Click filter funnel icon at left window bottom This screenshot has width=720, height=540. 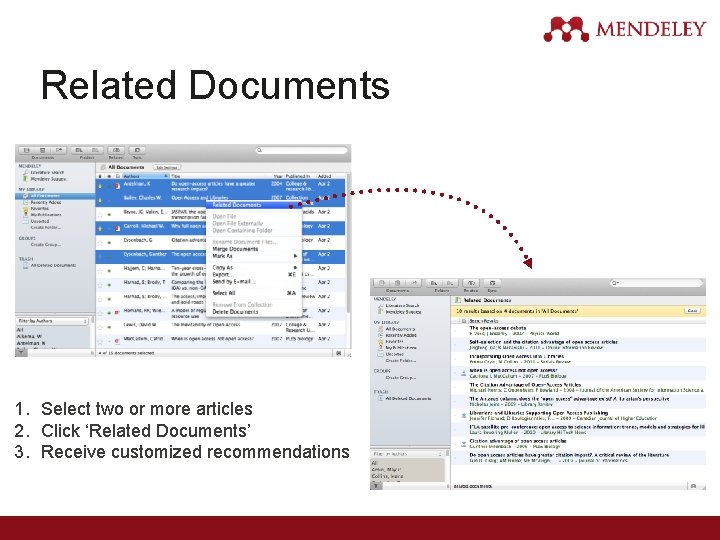pos(22,353)
